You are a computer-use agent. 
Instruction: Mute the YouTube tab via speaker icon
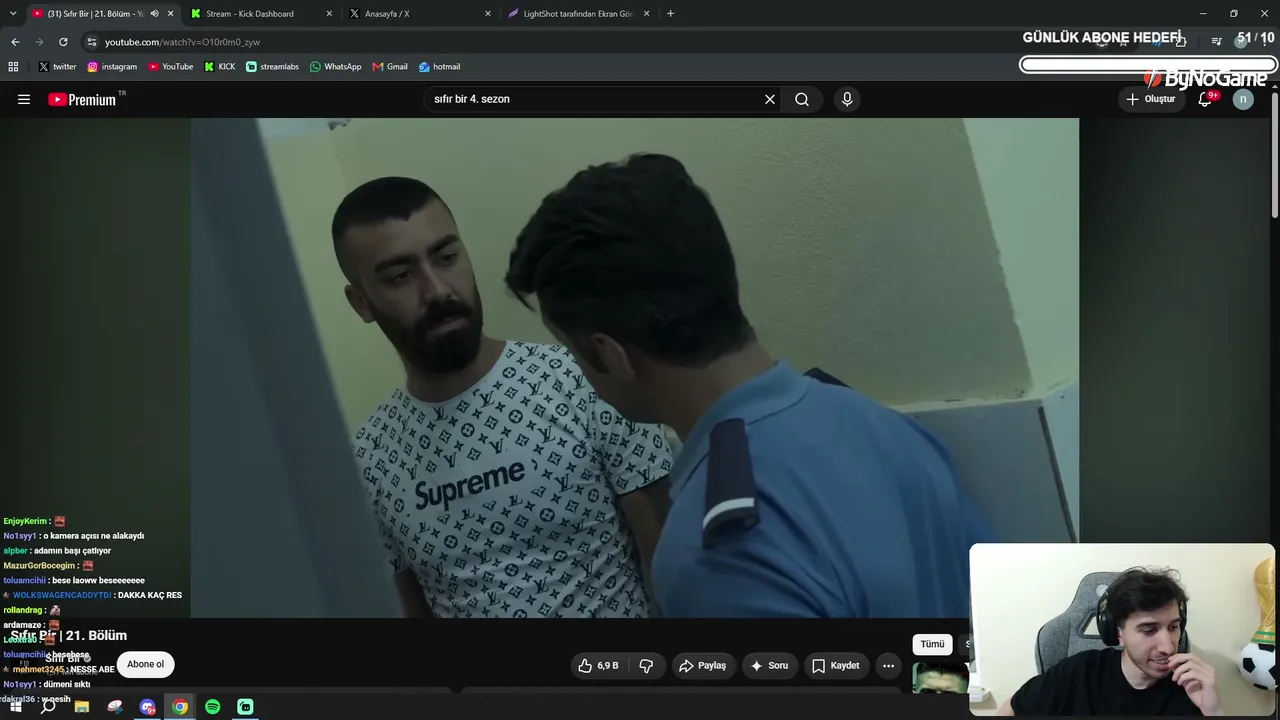[154, 14]
